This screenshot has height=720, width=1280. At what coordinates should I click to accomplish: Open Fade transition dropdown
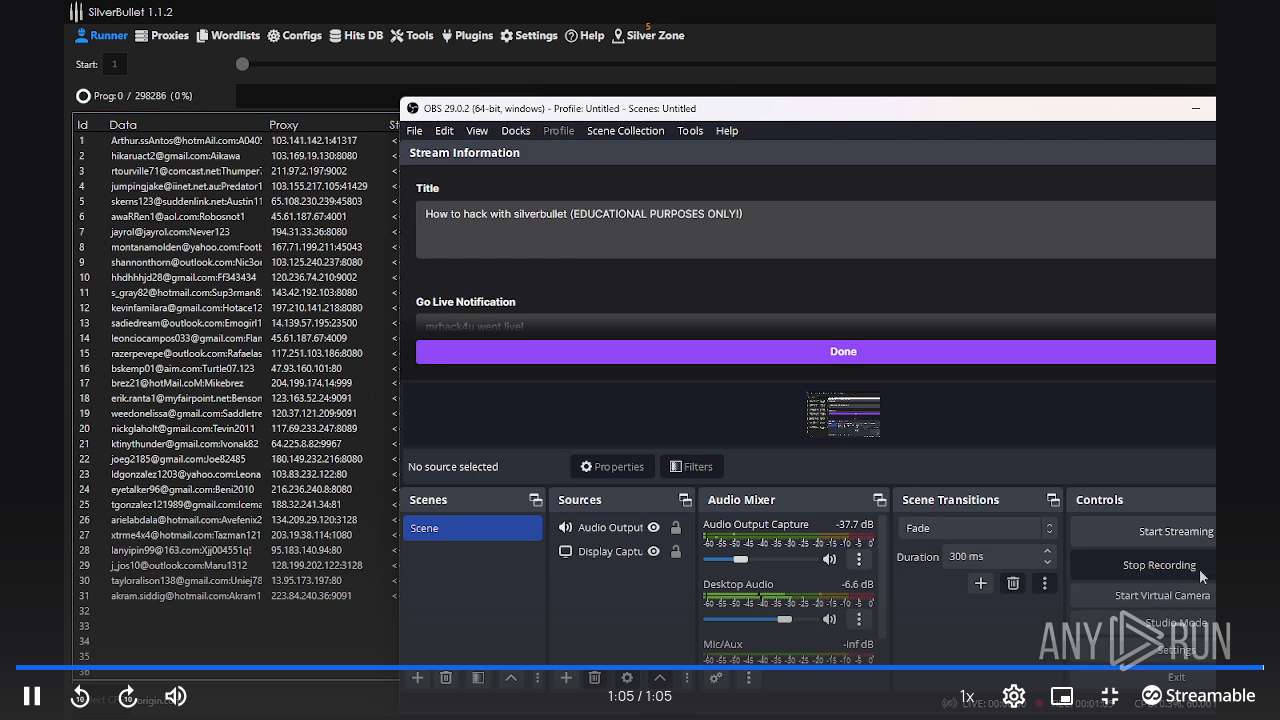click(x=977, y=528)
